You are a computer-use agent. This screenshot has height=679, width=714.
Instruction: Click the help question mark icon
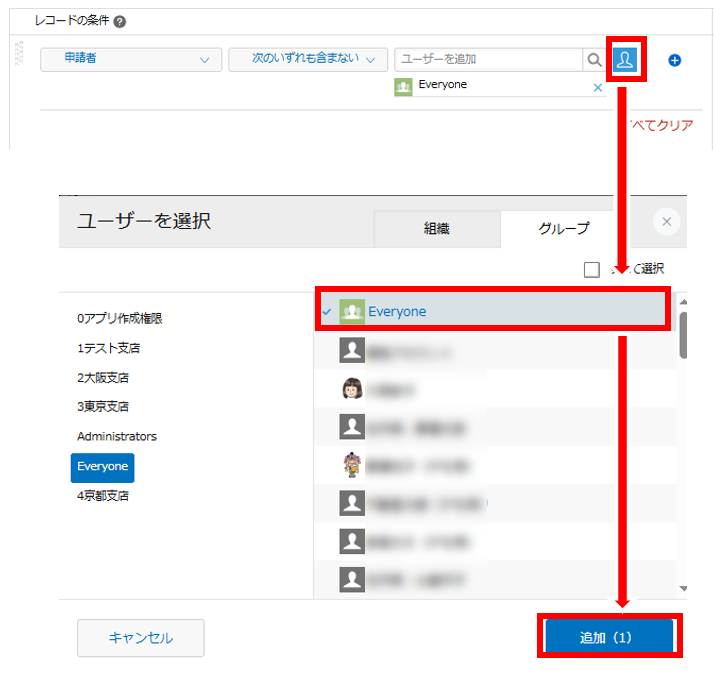point(120,22)
